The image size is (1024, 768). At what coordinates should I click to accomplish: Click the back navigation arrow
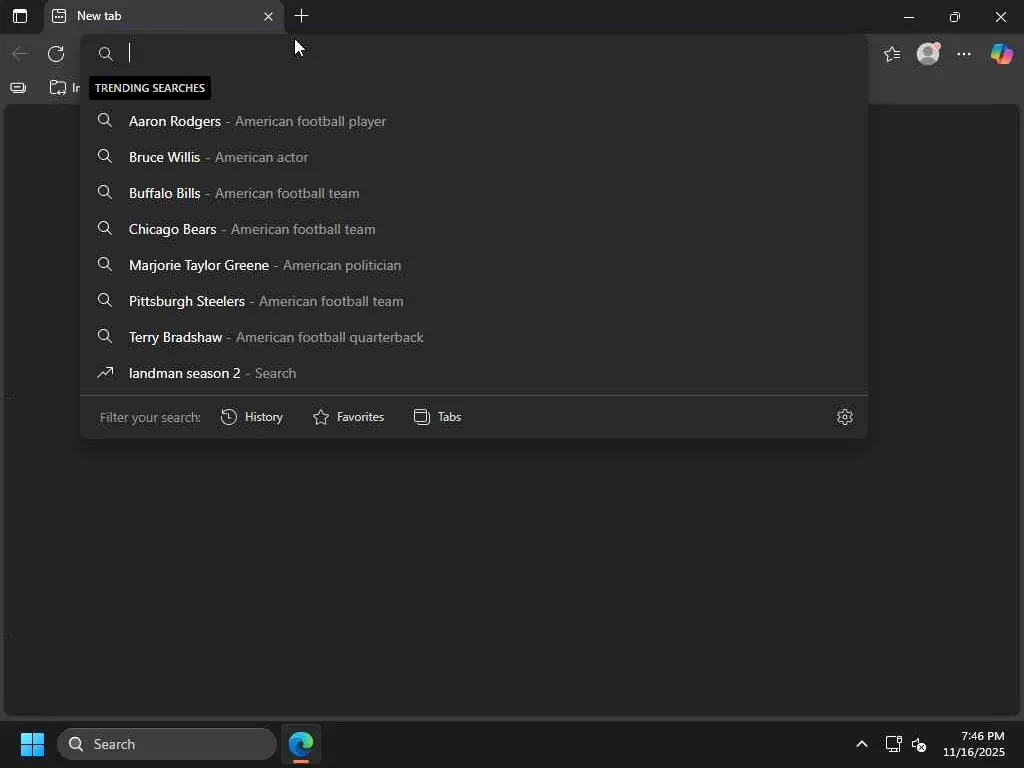point(20,54)
